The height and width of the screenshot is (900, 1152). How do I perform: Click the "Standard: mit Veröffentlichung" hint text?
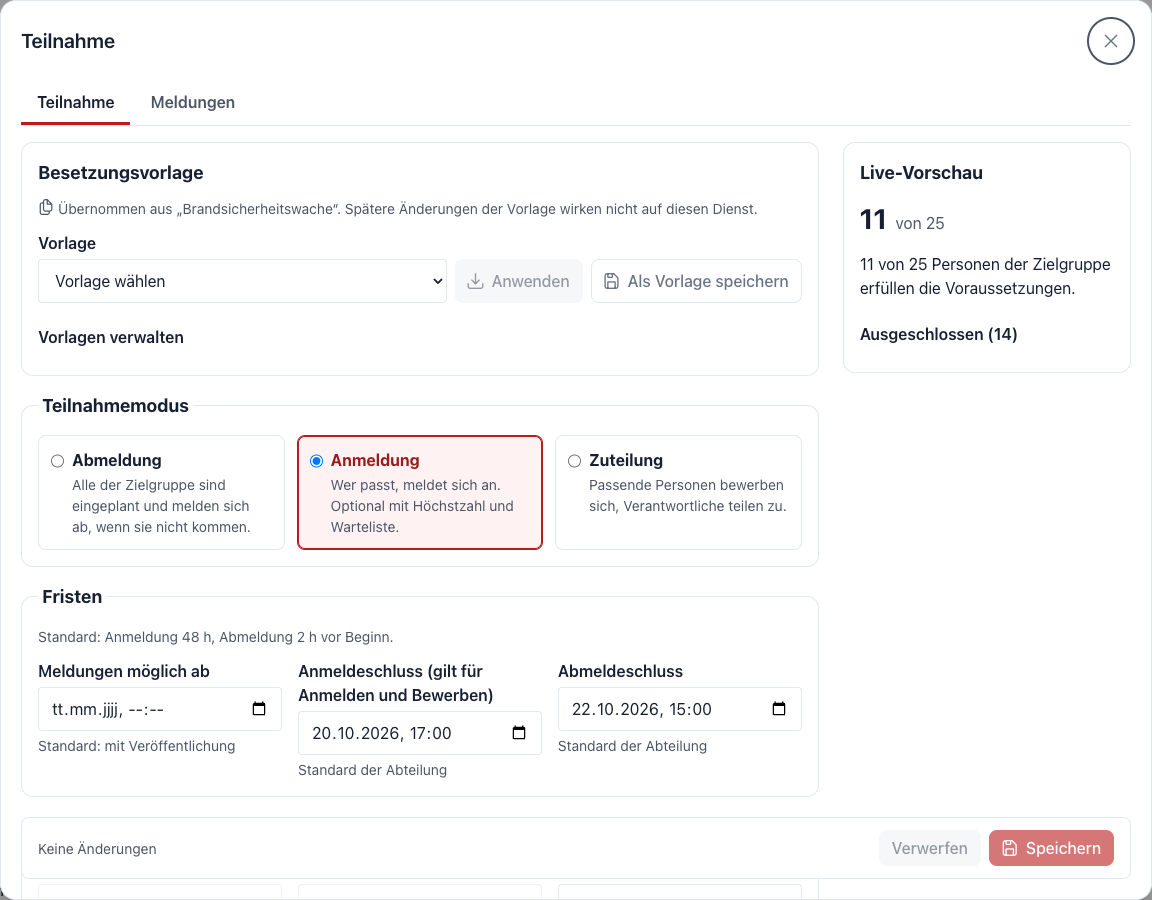tap(137, 746)
